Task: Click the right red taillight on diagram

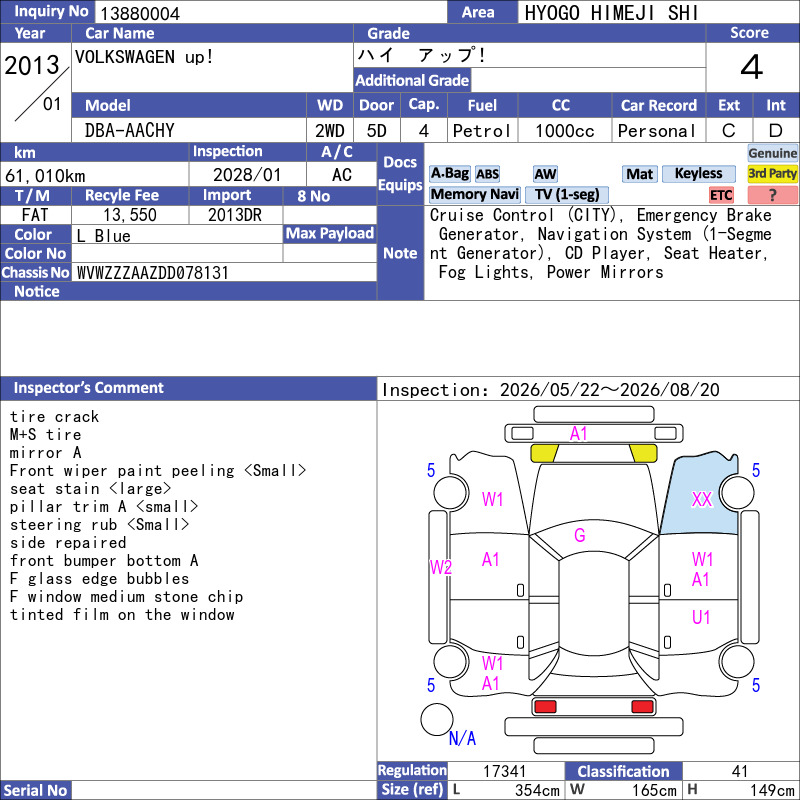Action: pyautogui.click(x=642, y=707)
